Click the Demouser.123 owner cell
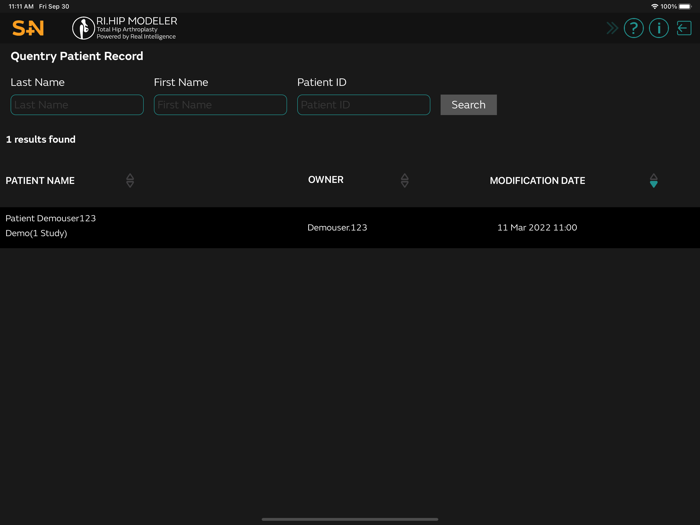Image resolution: width=700 pixels, height=525 pixels. point(337,227)
